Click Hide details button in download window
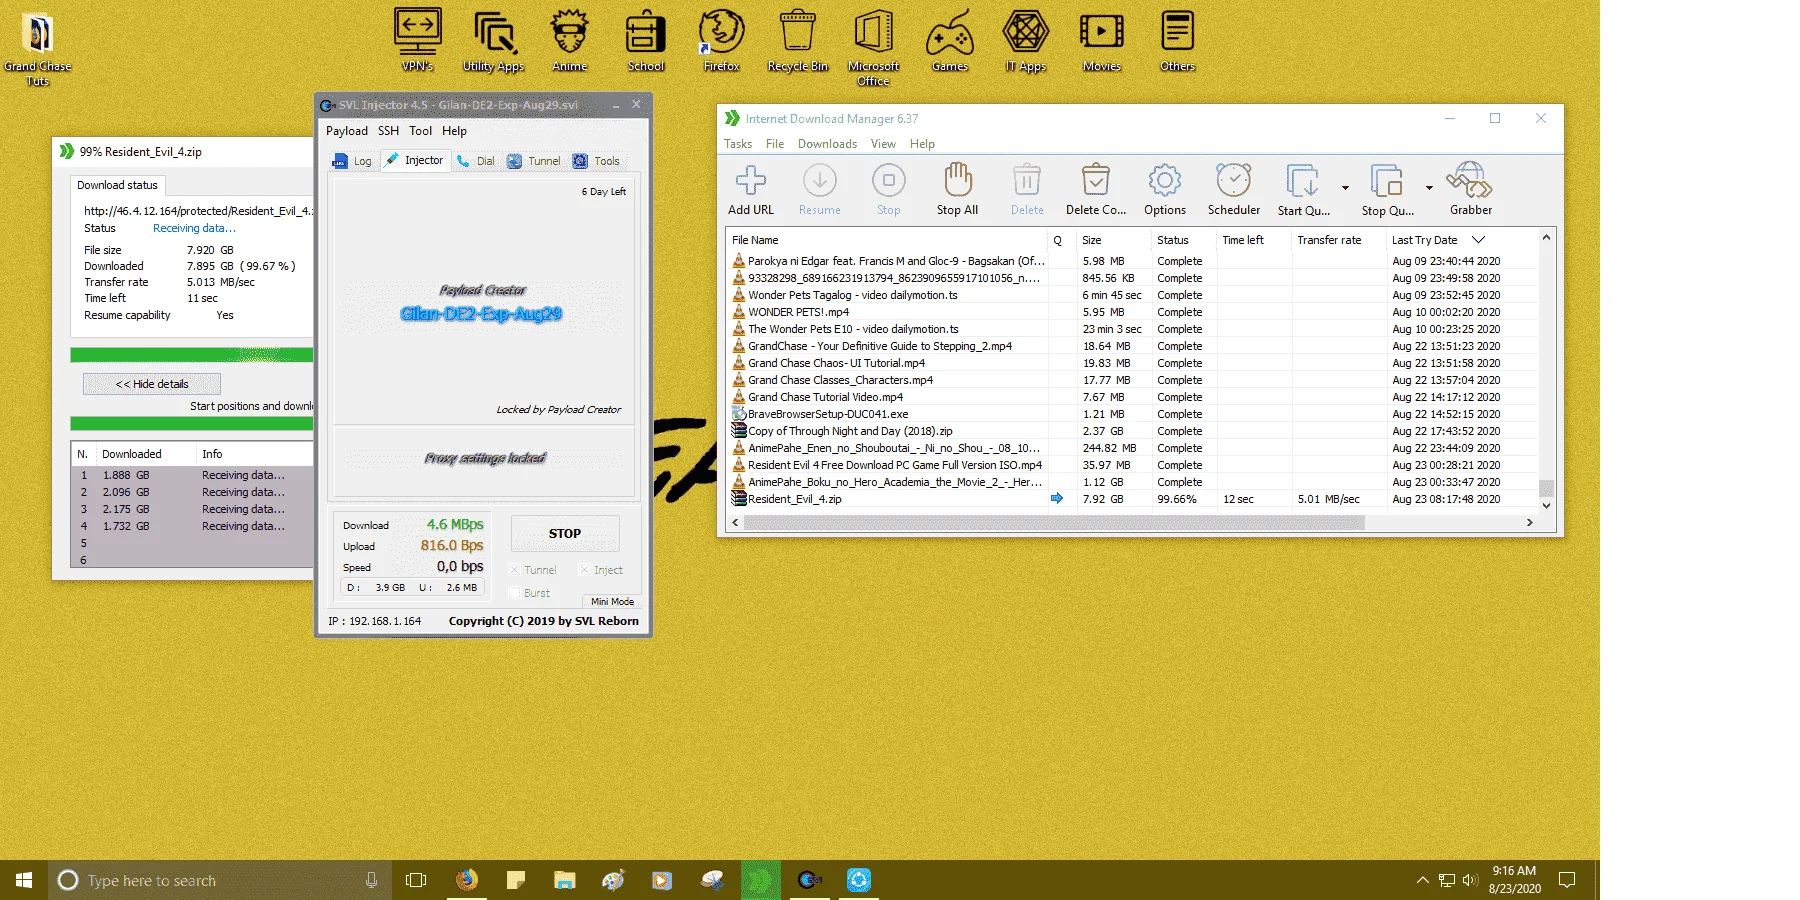 [x=152, y=384]
